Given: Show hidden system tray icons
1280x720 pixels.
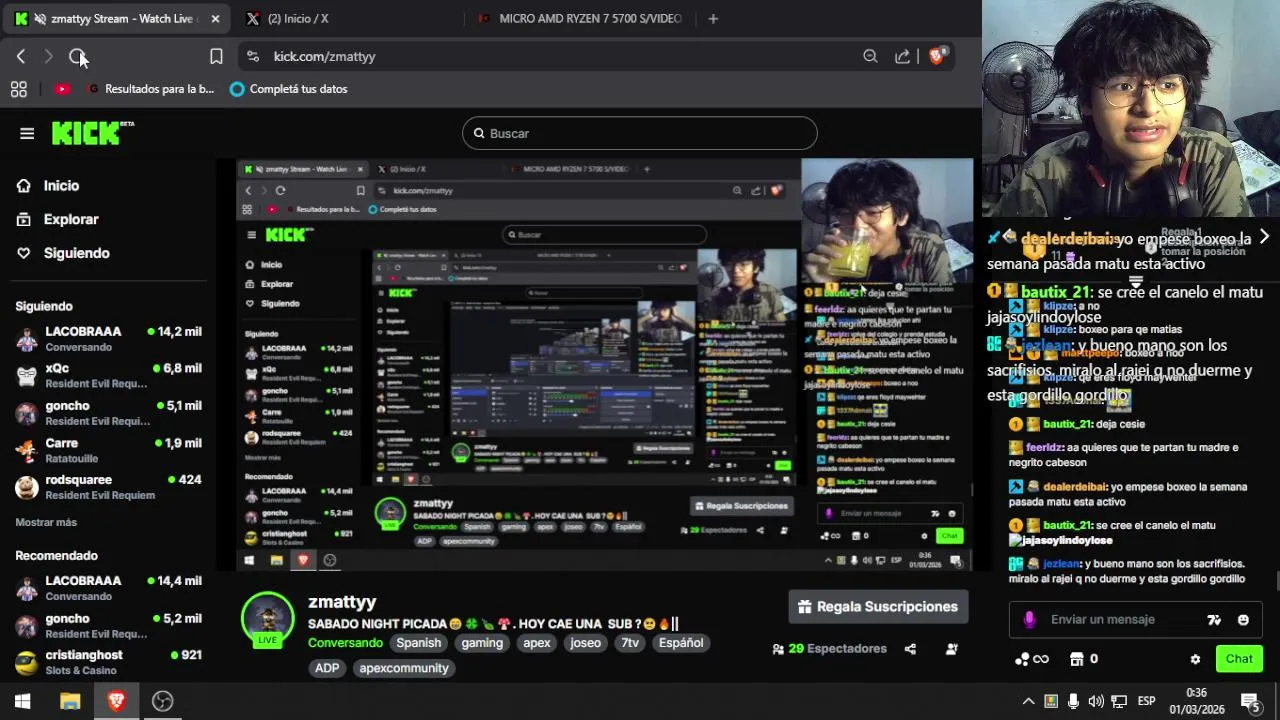Looking at the screenshot, I should (x=1028, y=701).
